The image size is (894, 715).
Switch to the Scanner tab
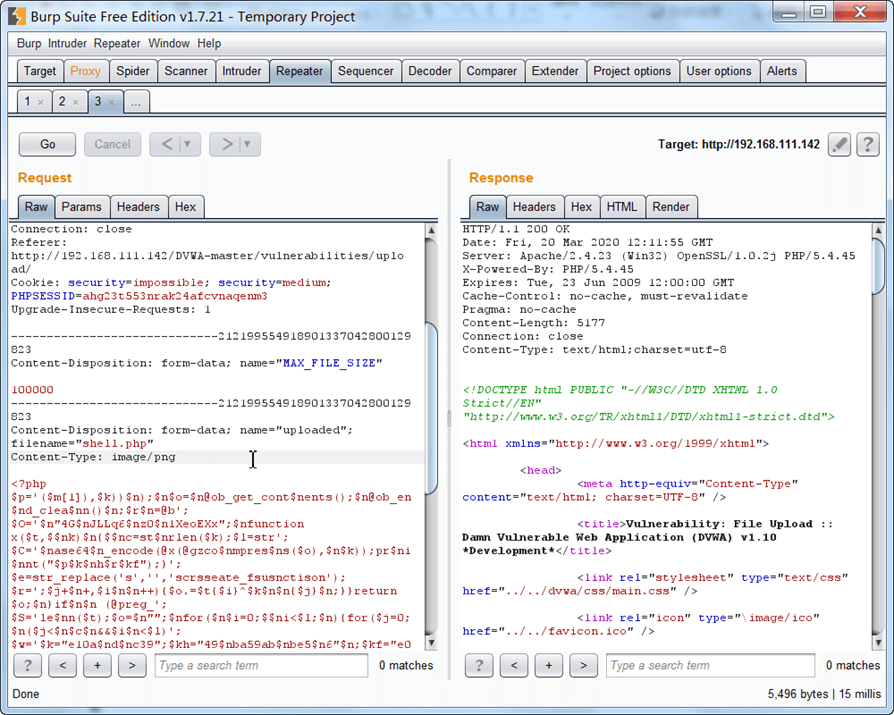click(x=186, y=71)
